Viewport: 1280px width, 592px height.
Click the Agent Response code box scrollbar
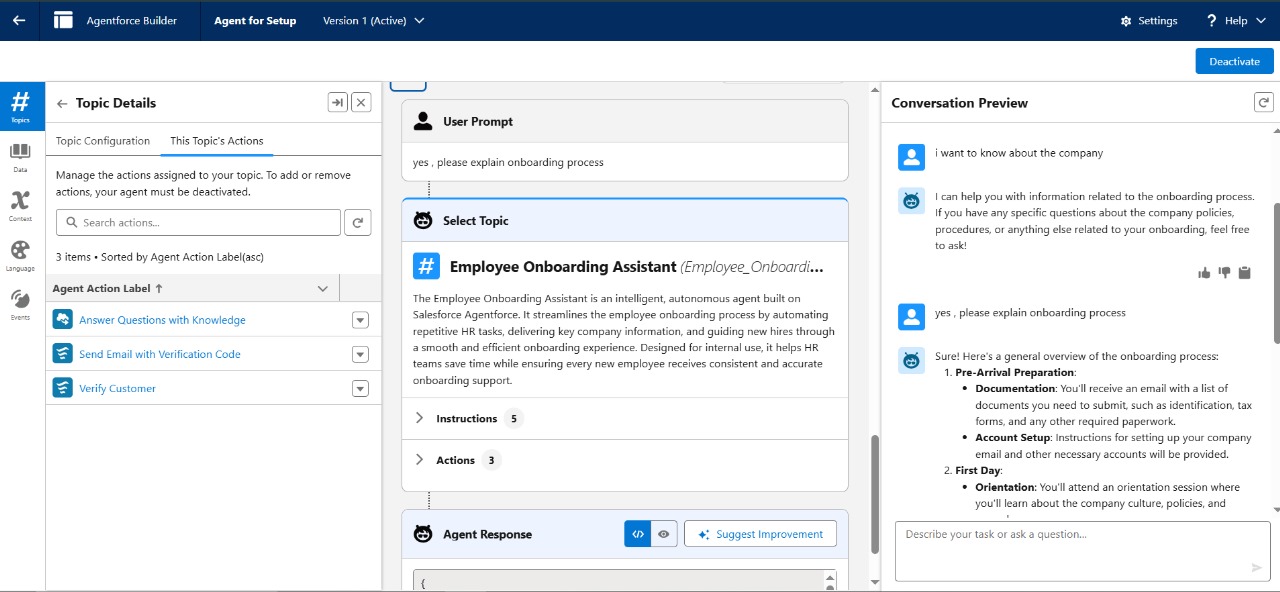coord(829,579)
